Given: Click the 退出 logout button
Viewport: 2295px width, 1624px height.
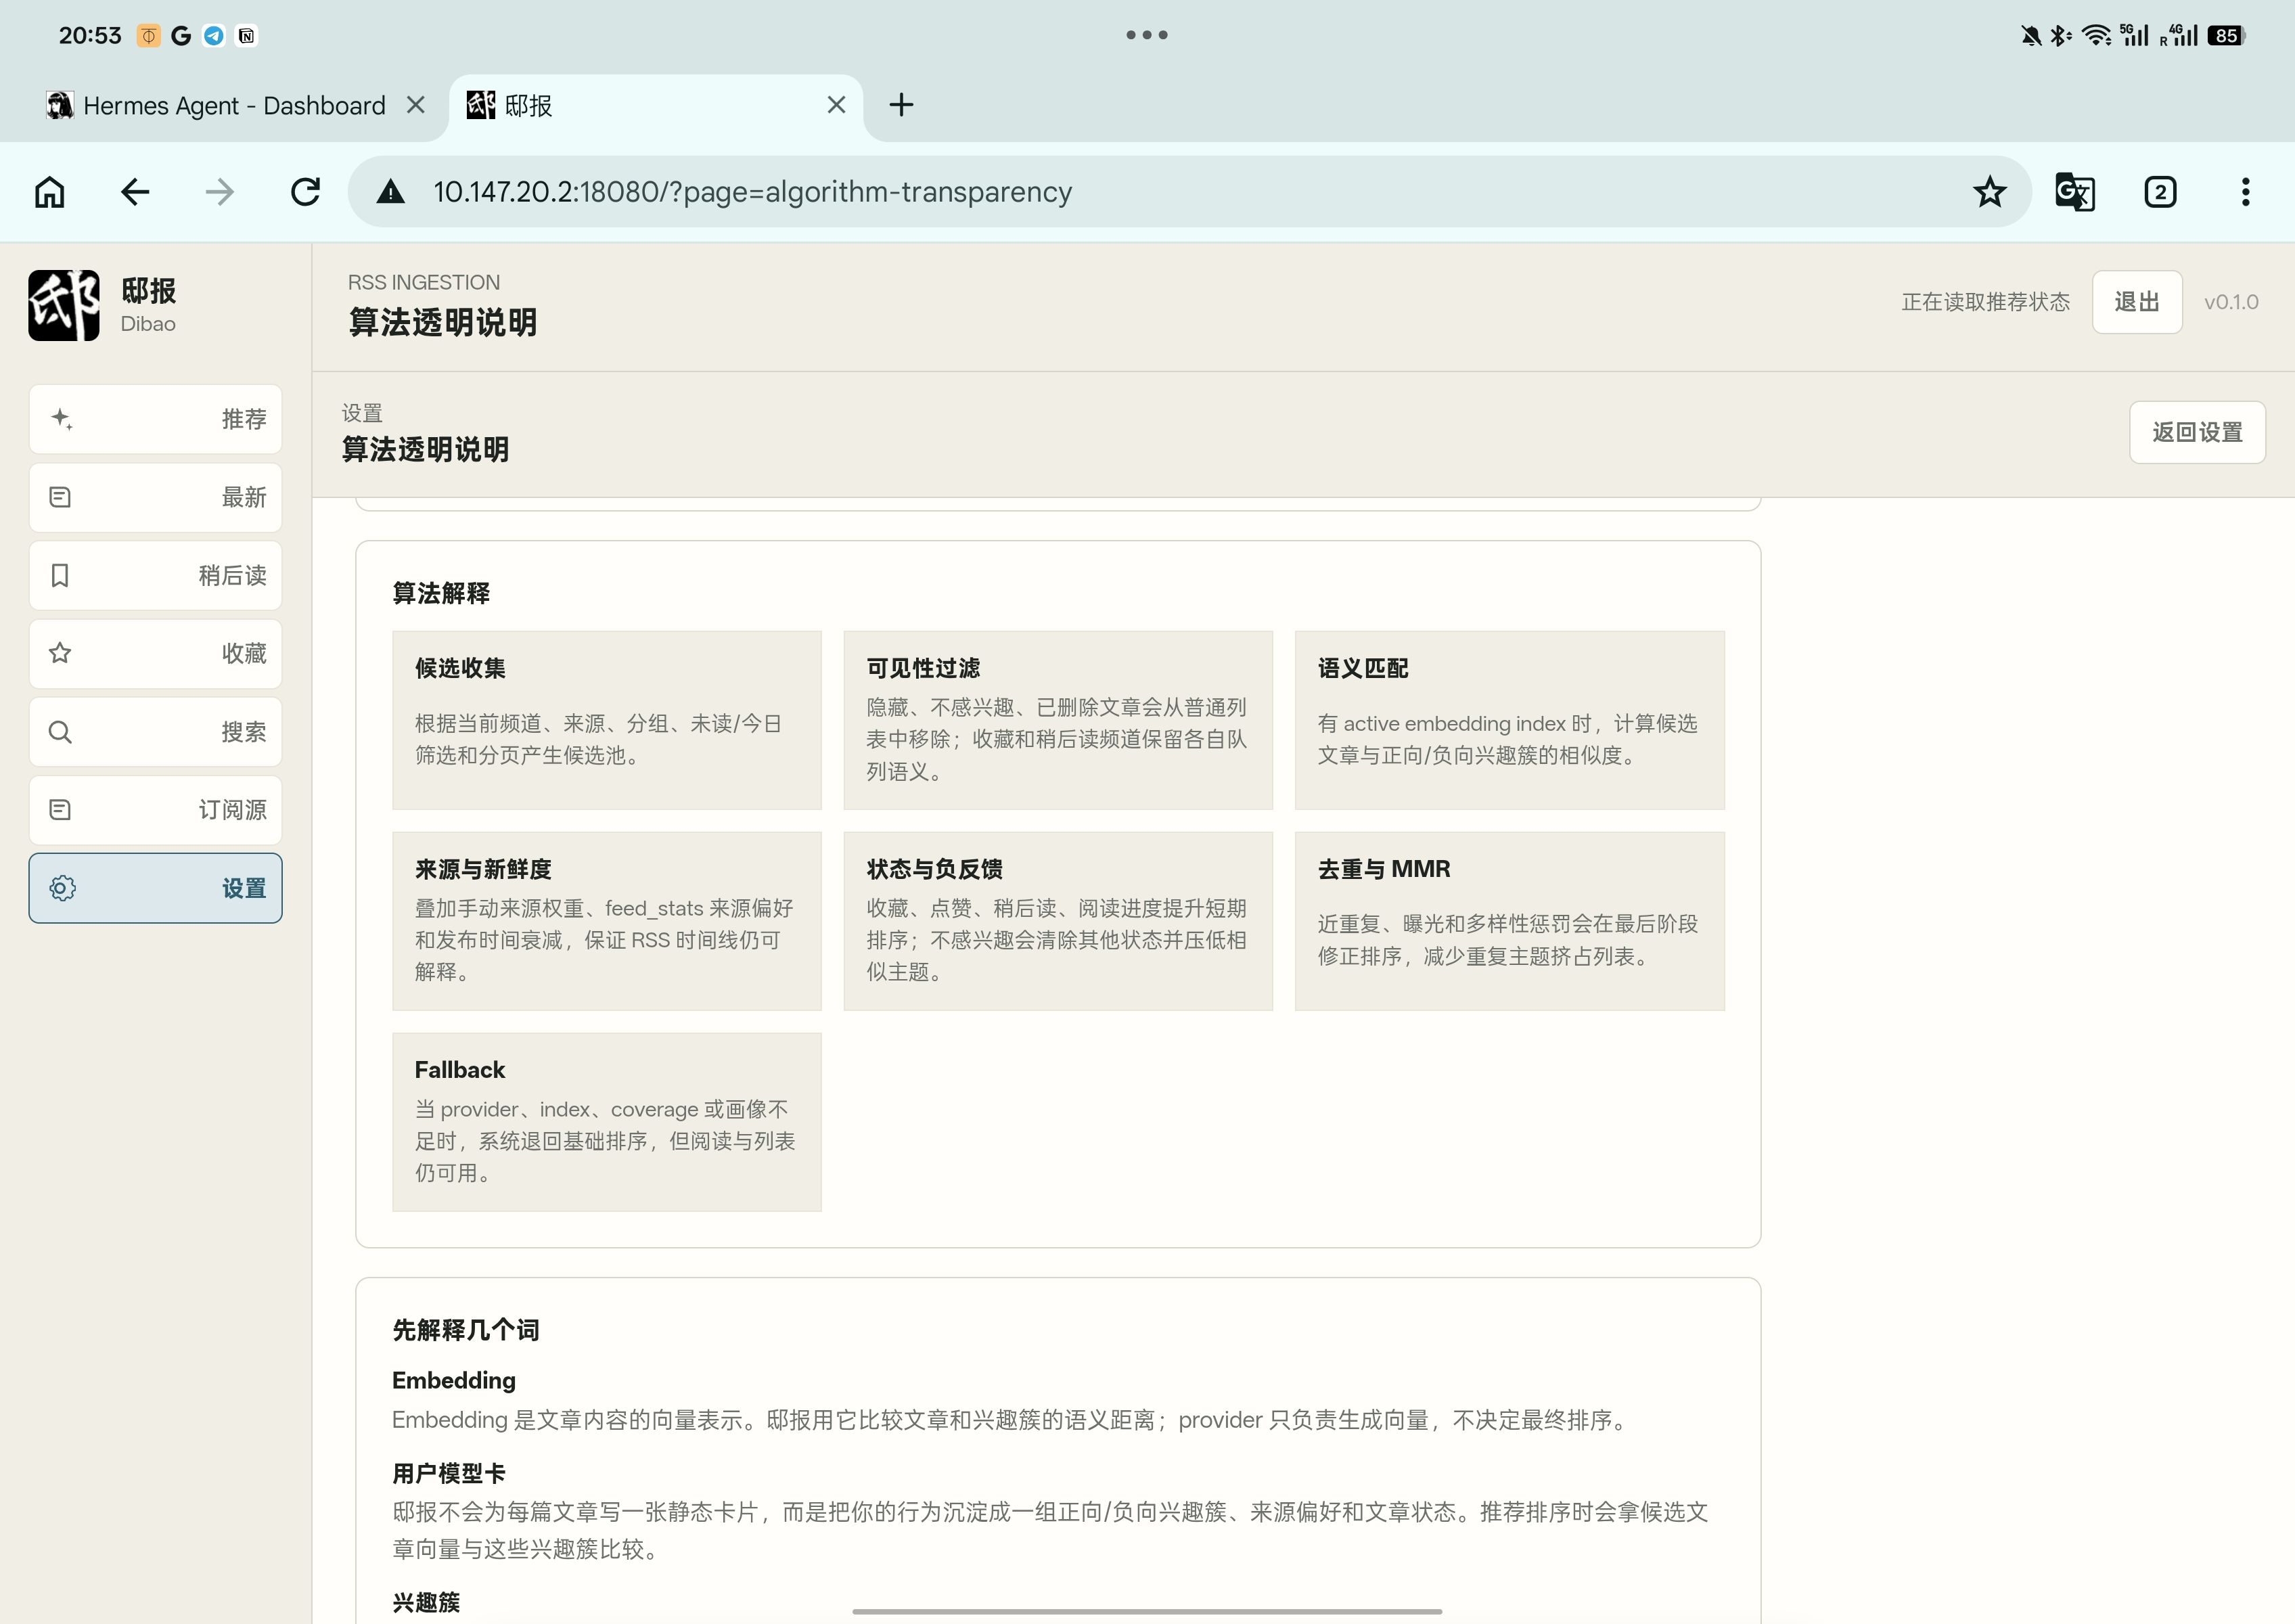Looking at the screenshot, I should (2137, 302).
